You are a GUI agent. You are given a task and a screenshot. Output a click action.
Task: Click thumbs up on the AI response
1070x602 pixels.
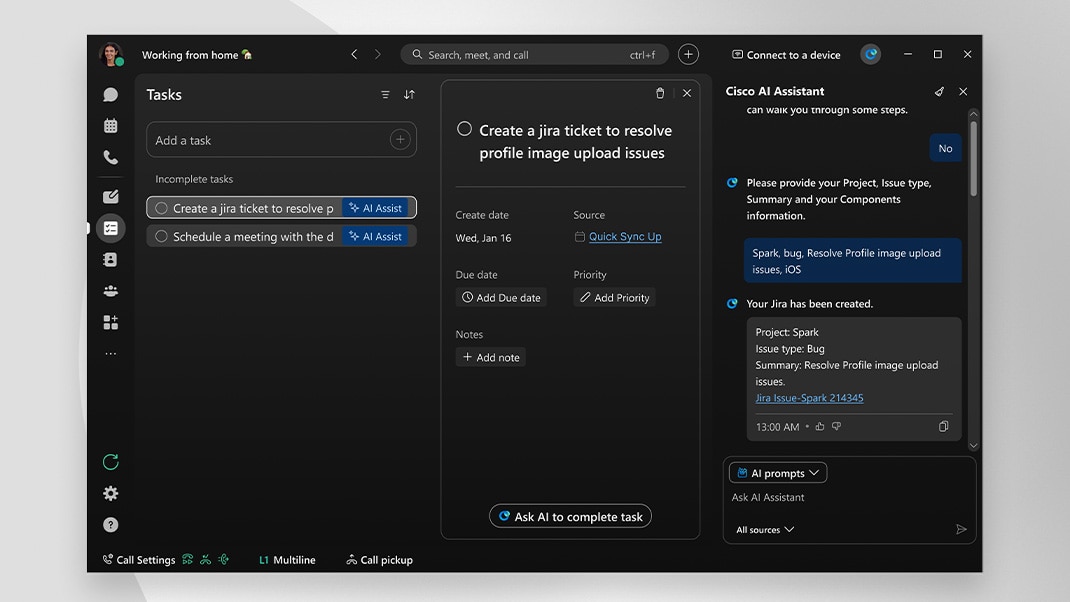pos(820,427)
